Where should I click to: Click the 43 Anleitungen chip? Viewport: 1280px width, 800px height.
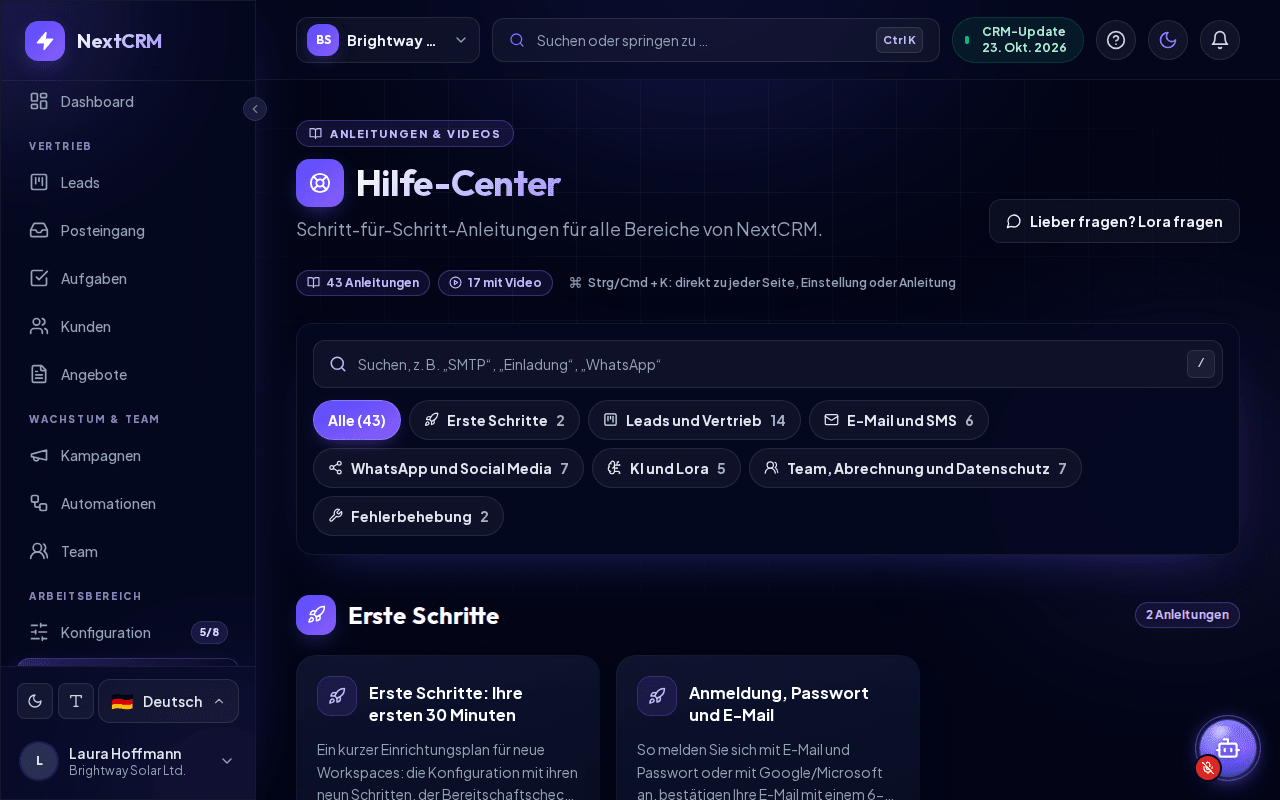click(x=363, y=283)
